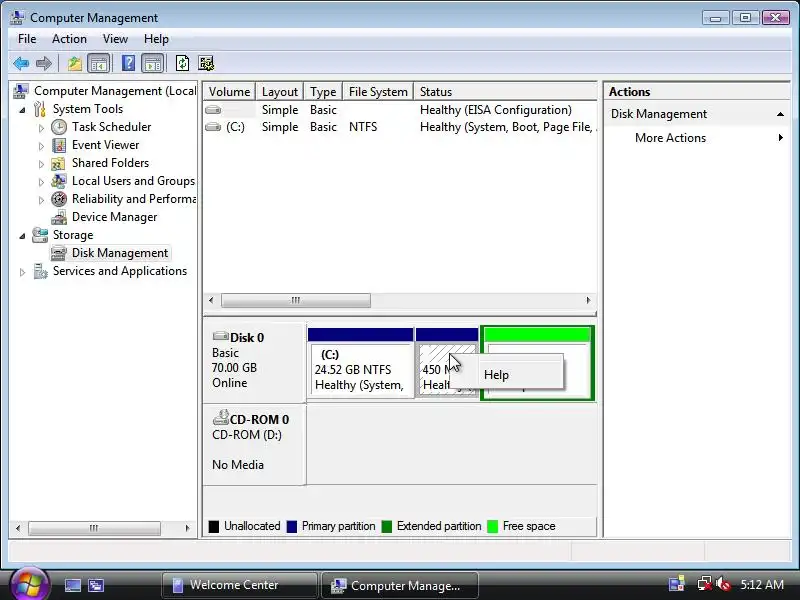Click the CD-ROM 0 drive icon
Image resolution: width=800 pixels, height=600 pixels.
click(220, 418)
